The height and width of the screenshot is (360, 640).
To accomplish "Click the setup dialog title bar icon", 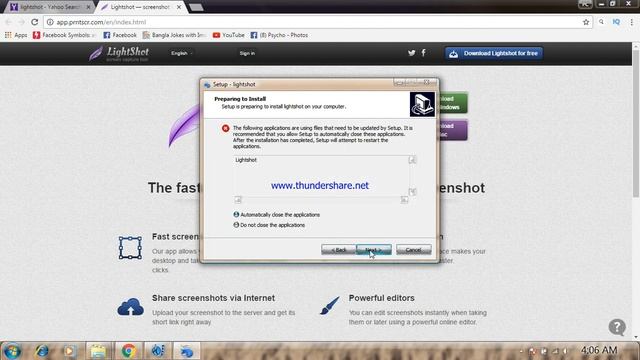I will pyautogui.click(x=207, y=84).
